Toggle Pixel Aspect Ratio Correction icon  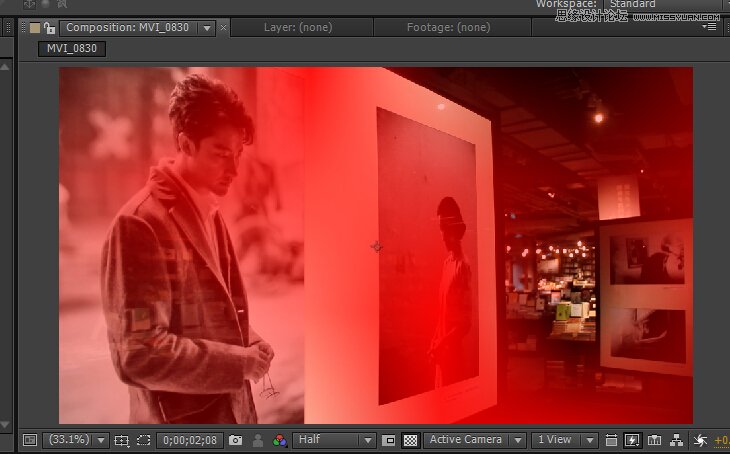pos(611,440)
